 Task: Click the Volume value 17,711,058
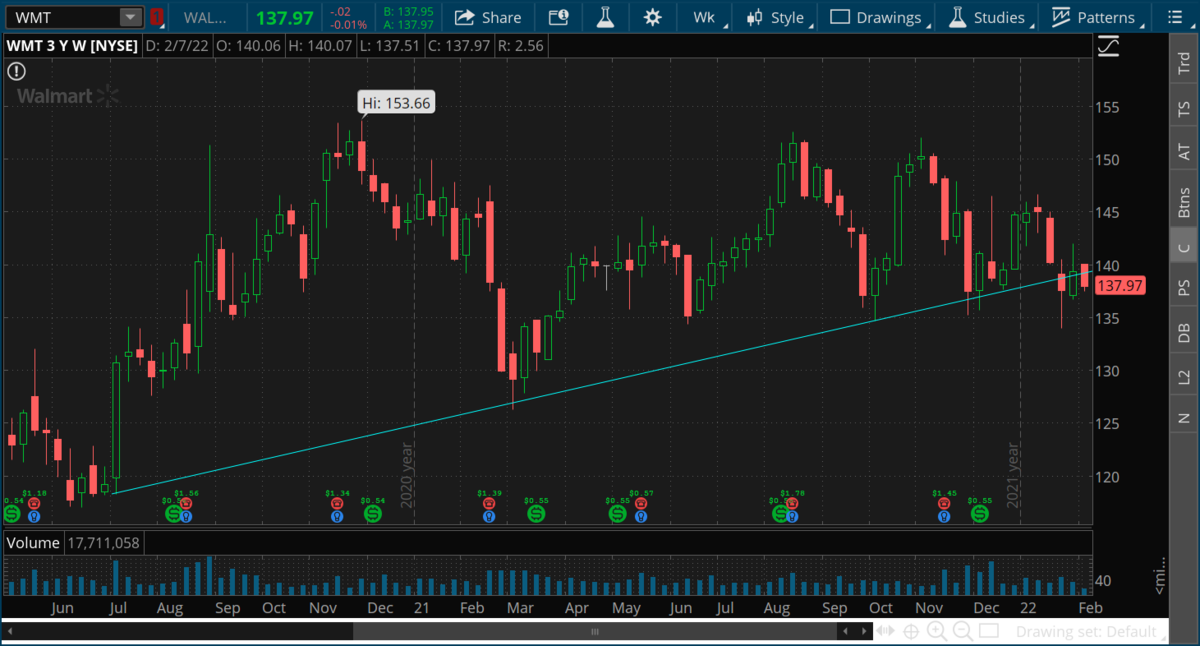[x=104, y=542]
